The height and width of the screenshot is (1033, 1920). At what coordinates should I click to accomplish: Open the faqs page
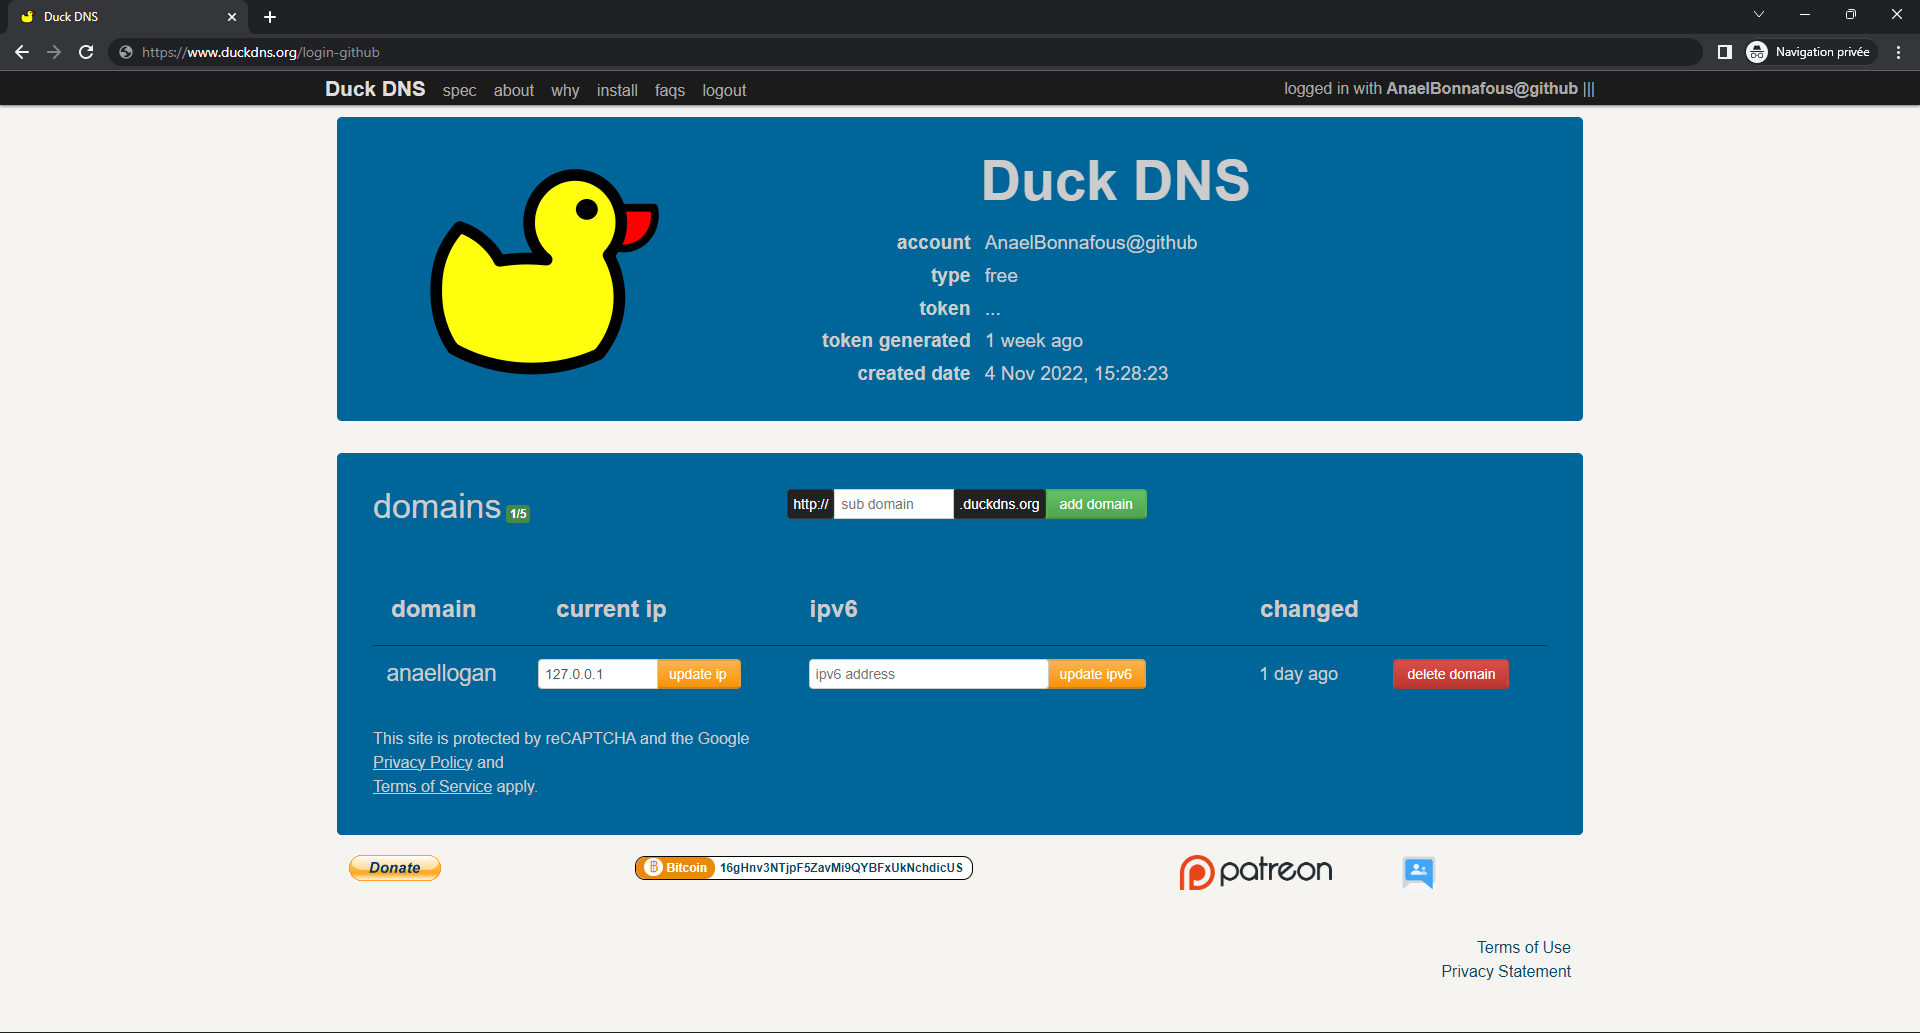click(670, 90)
